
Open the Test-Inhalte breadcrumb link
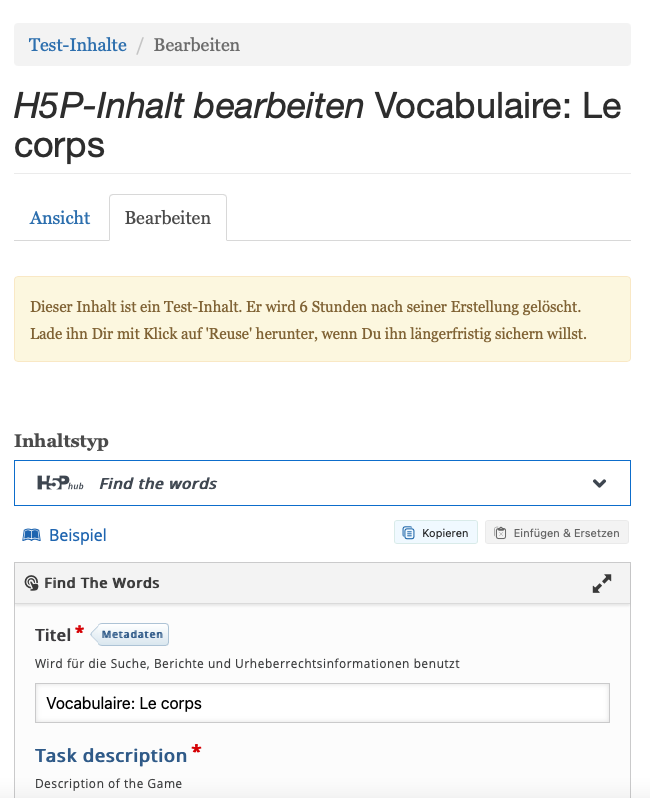pos(78,45)
